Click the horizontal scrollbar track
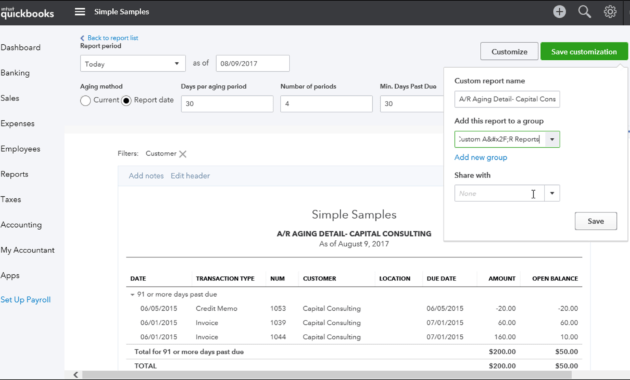The height and width of the screenshot is (380, 630). (x=327, y=375)
